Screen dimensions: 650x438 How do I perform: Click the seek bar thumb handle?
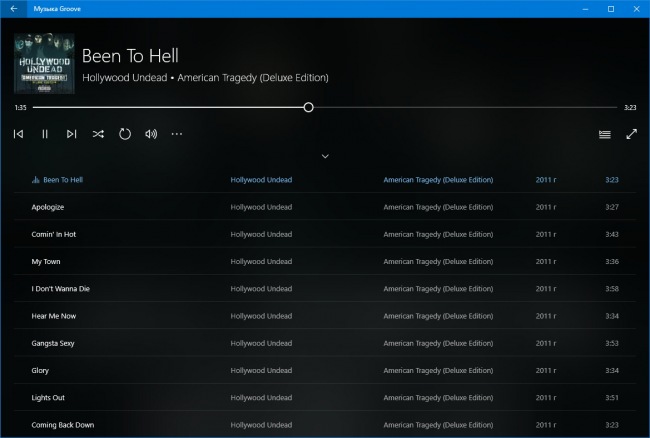[x=308, y=107]
